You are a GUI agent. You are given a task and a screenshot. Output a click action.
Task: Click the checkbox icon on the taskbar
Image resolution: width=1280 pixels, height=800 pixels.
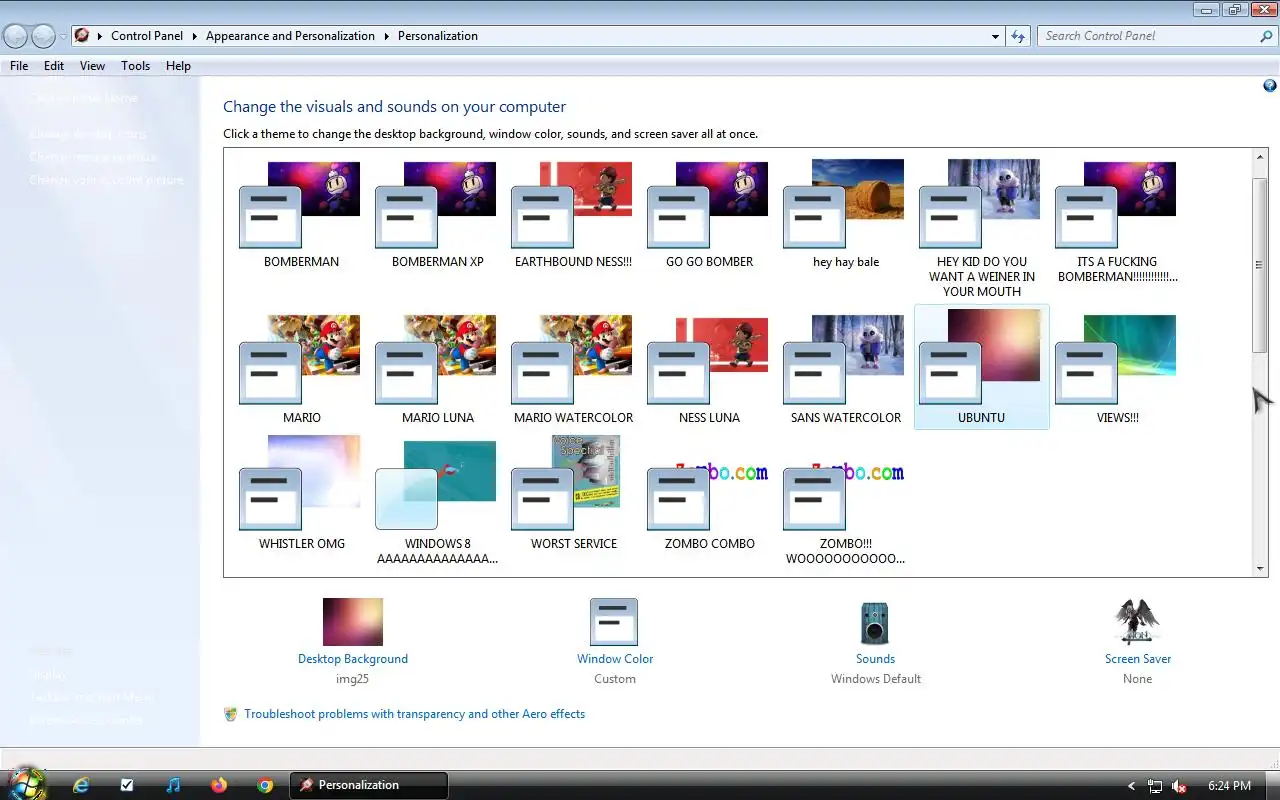[127, 785]
